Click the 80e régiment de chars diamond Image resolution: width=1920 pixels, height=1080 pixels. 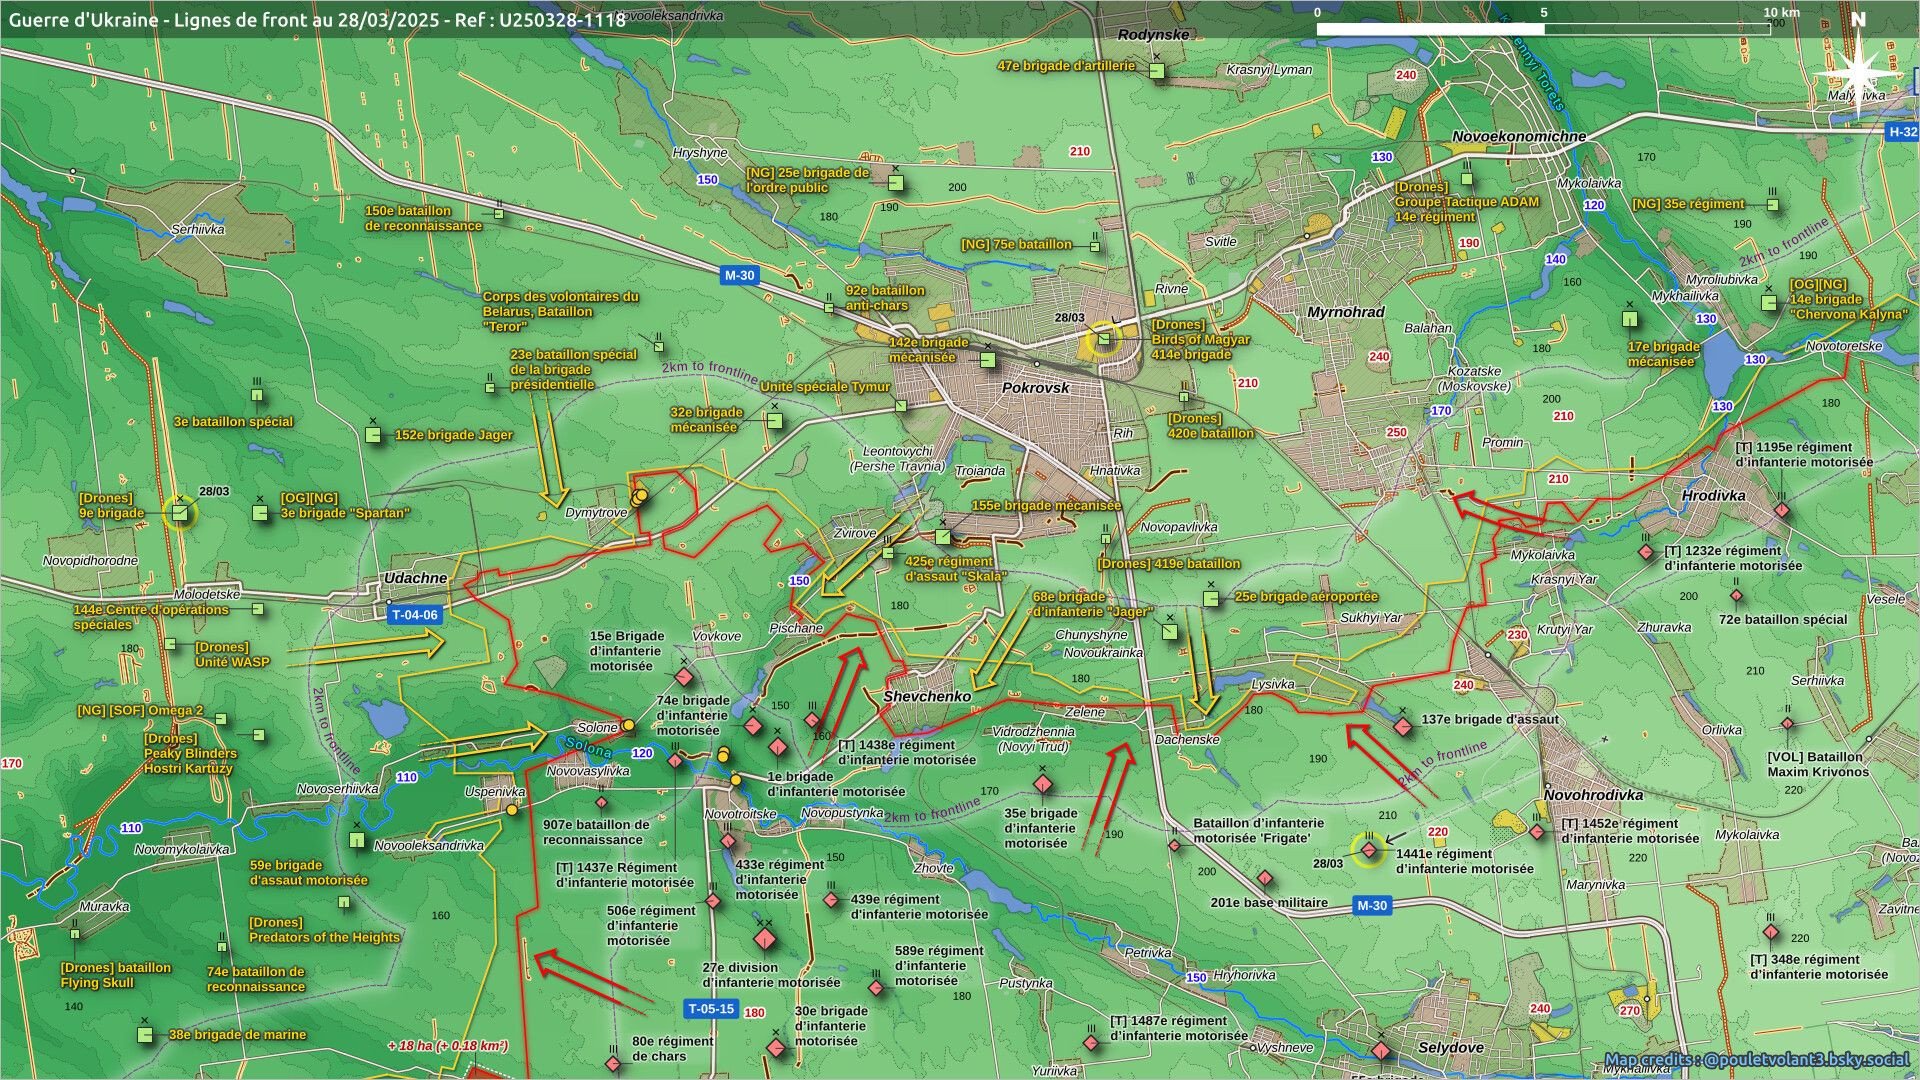(x=613, y=1065)
